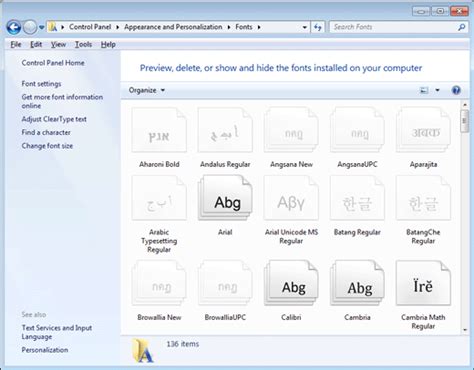
Task: Select the Aparajita font icon
Action: [423, 130]
